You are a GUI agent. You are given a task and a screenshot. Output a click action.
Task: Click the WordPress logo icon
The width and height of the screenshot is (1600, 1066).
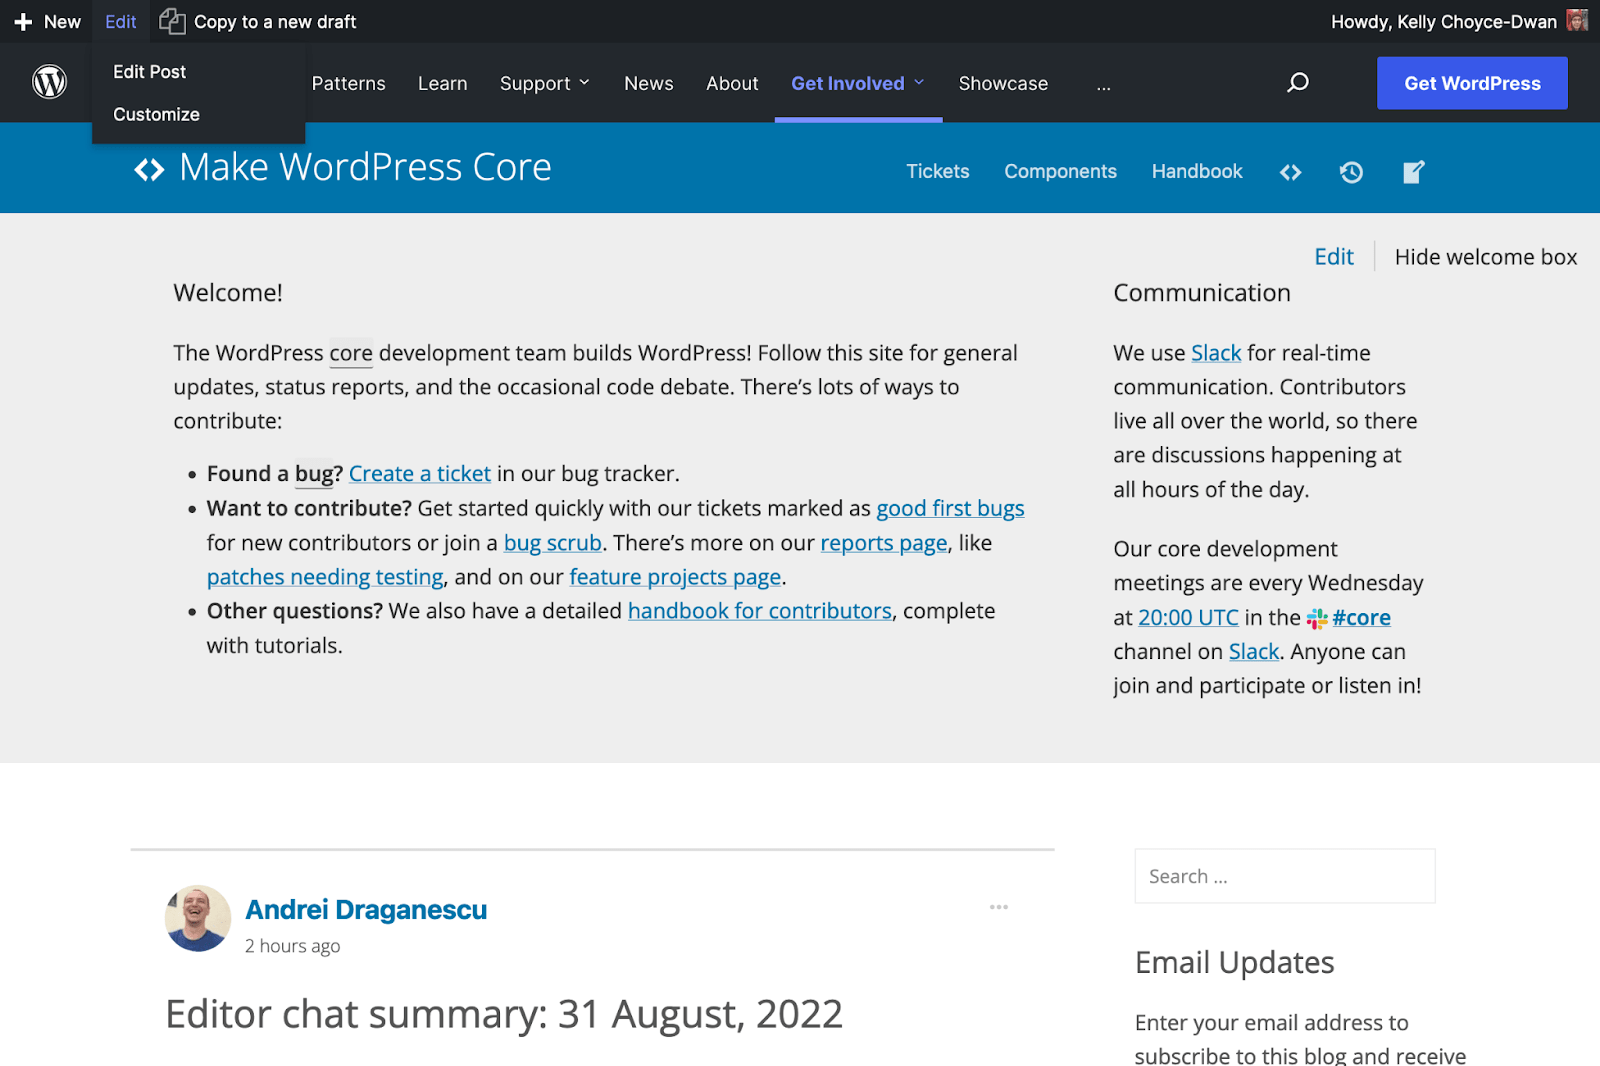(x=47, y=83)
